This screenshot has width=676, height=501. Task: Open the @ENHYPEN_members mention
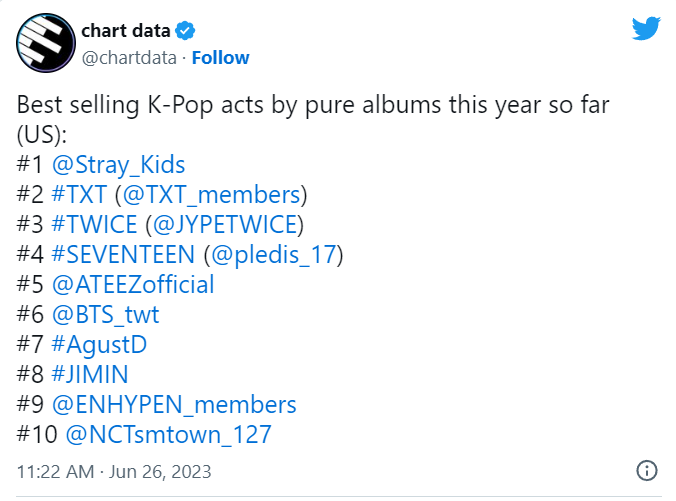point(174,405)
